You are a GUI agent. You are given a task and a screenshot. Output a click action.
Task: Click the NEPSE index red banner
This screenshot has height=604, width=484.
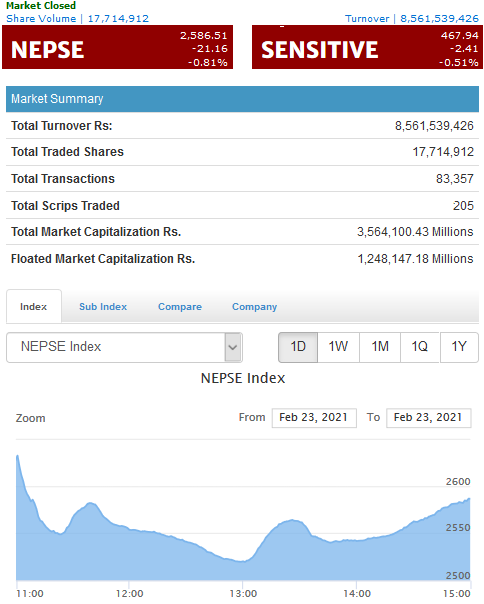click(x=118, y=47)
